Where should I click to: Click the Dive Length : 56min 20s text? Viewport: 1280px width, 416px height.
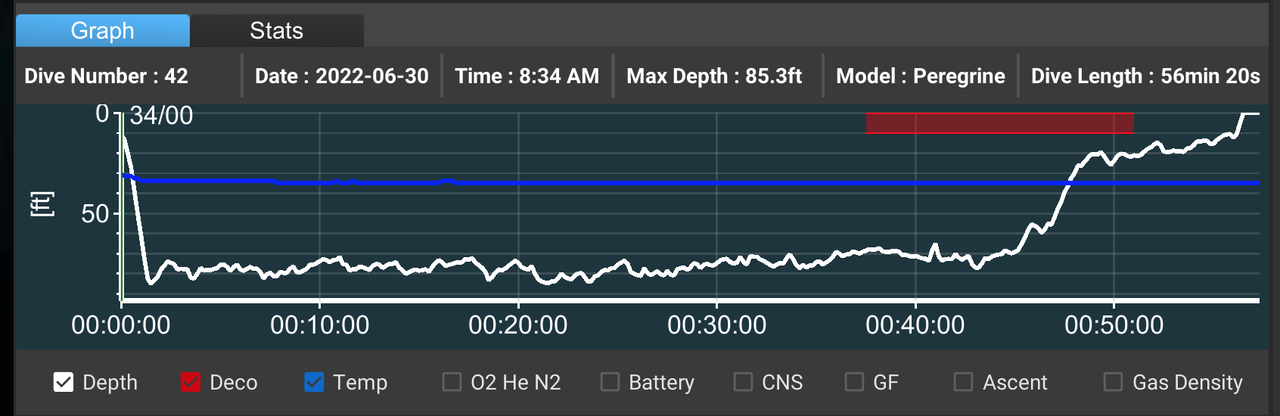(1148, 76)
